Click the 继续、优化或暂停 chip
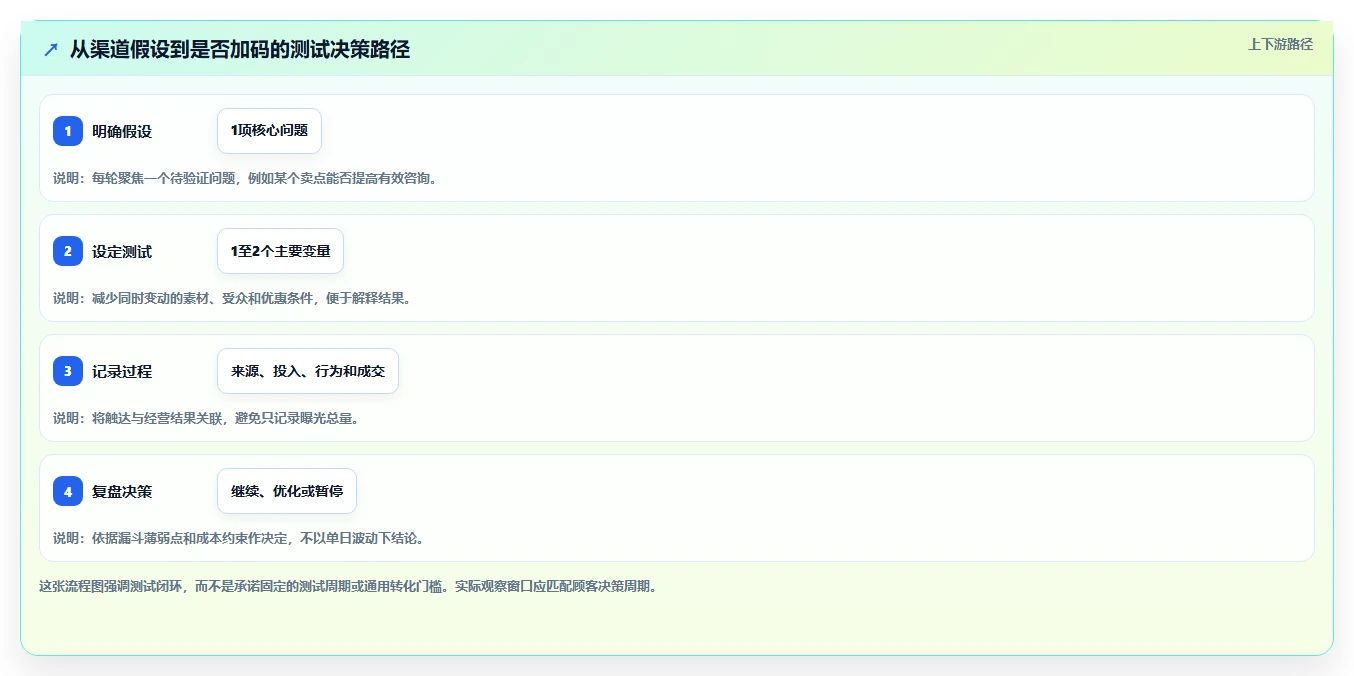 pos(287,491)
